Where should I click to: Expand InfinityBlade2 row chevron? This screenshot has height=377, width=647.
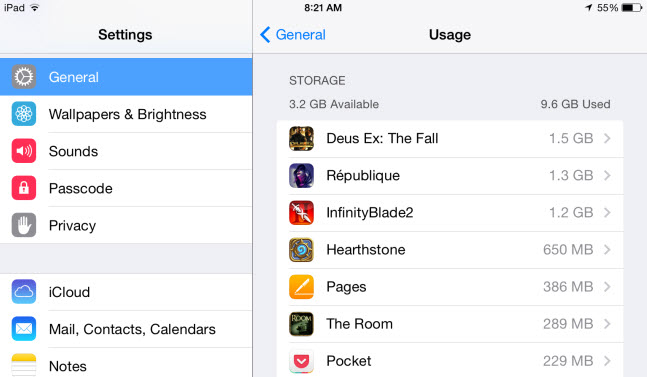pos(607,212)
